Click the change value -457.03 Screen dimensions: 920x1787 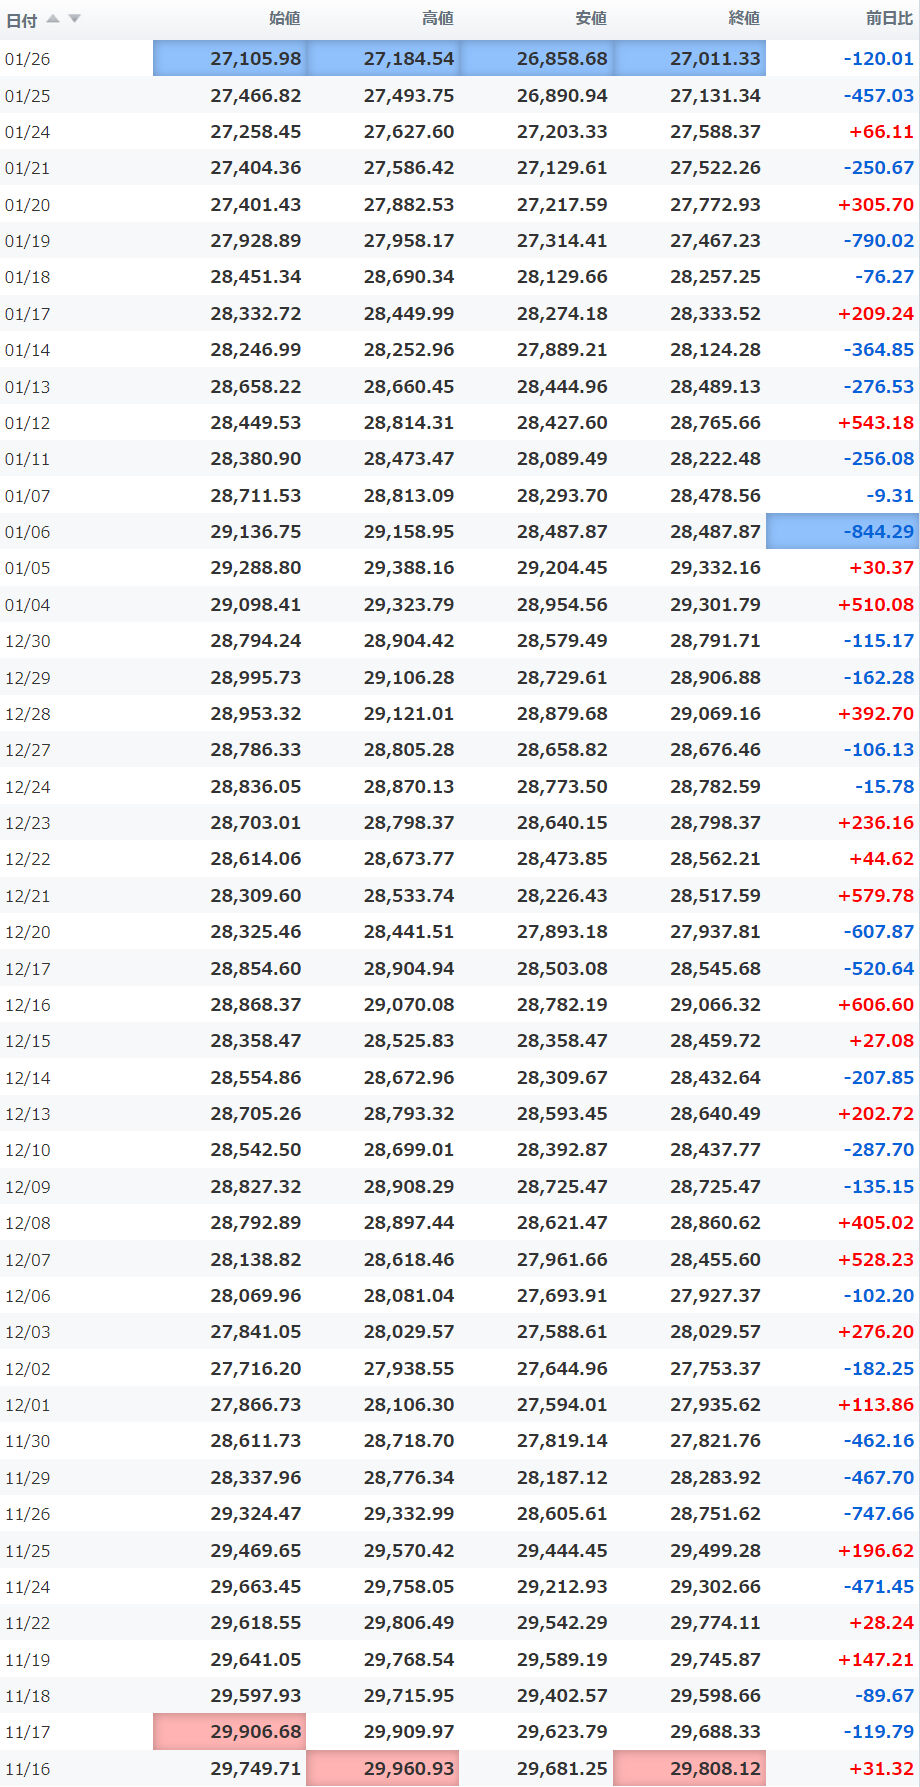click(879, 96)
